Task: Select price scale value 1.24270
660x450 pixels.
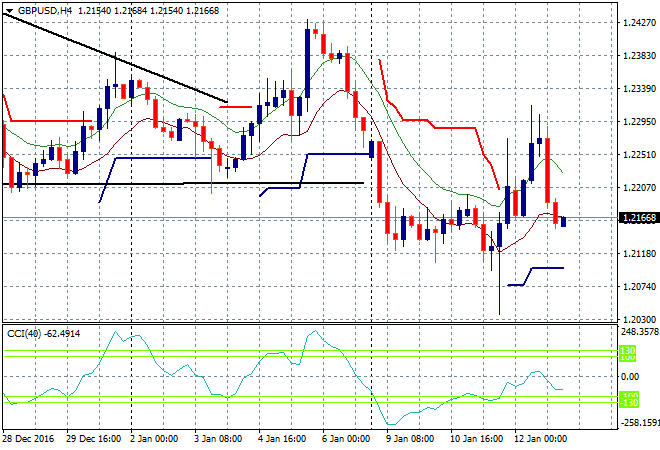Action: pyautogui.click(x=639, y=23)
